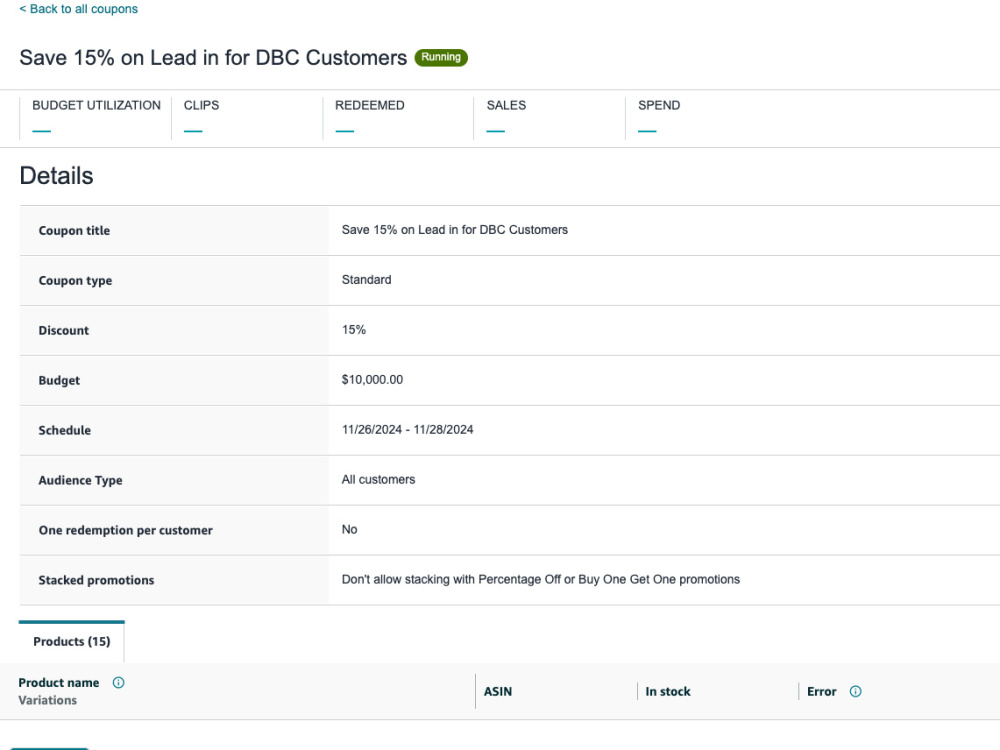
Task: Click the Coupon title value text
Action: click(455, 230)
